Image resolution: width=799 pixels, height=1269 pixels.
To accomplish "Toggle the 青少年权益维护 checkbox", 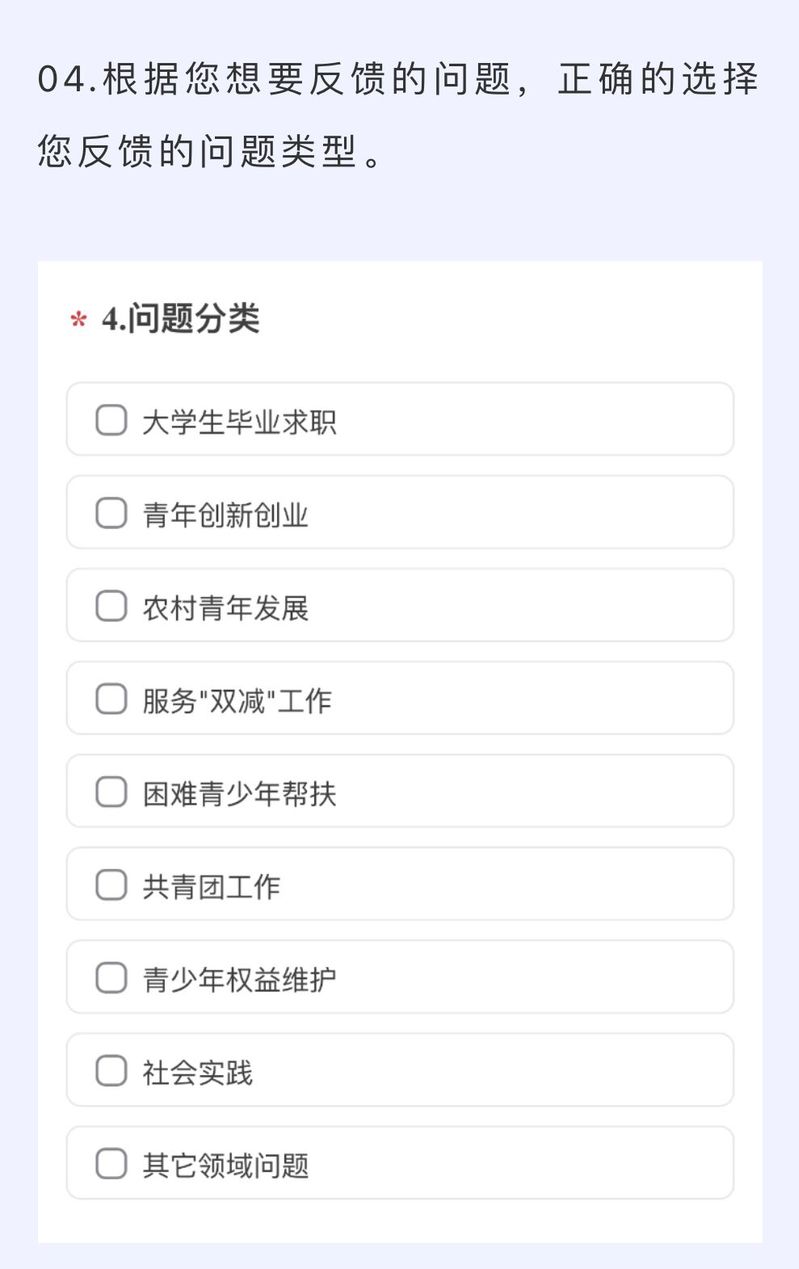I will [x=111, y=978].
